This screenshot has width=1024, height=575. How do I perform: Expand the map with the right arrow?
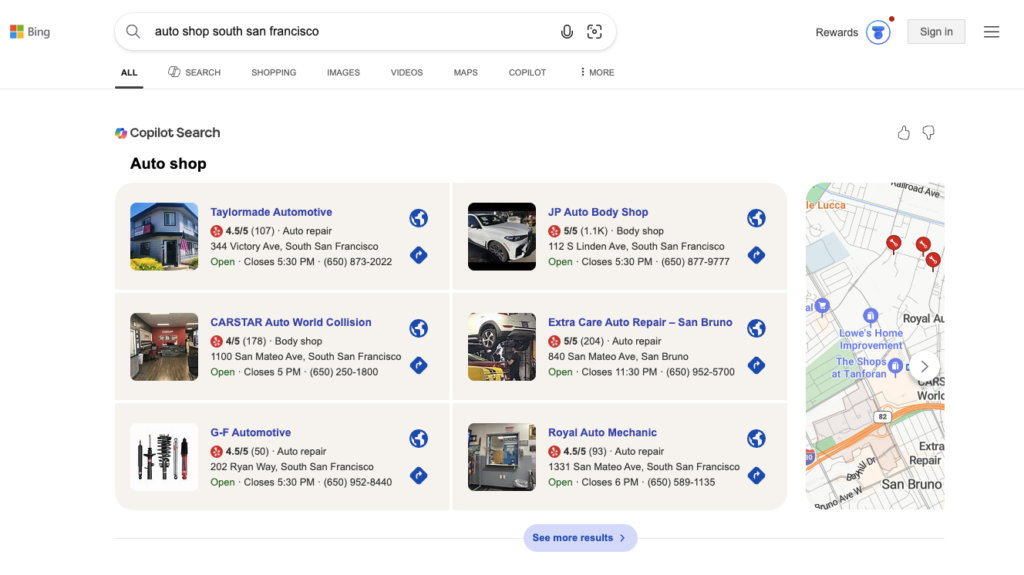[x=924, y=365]
